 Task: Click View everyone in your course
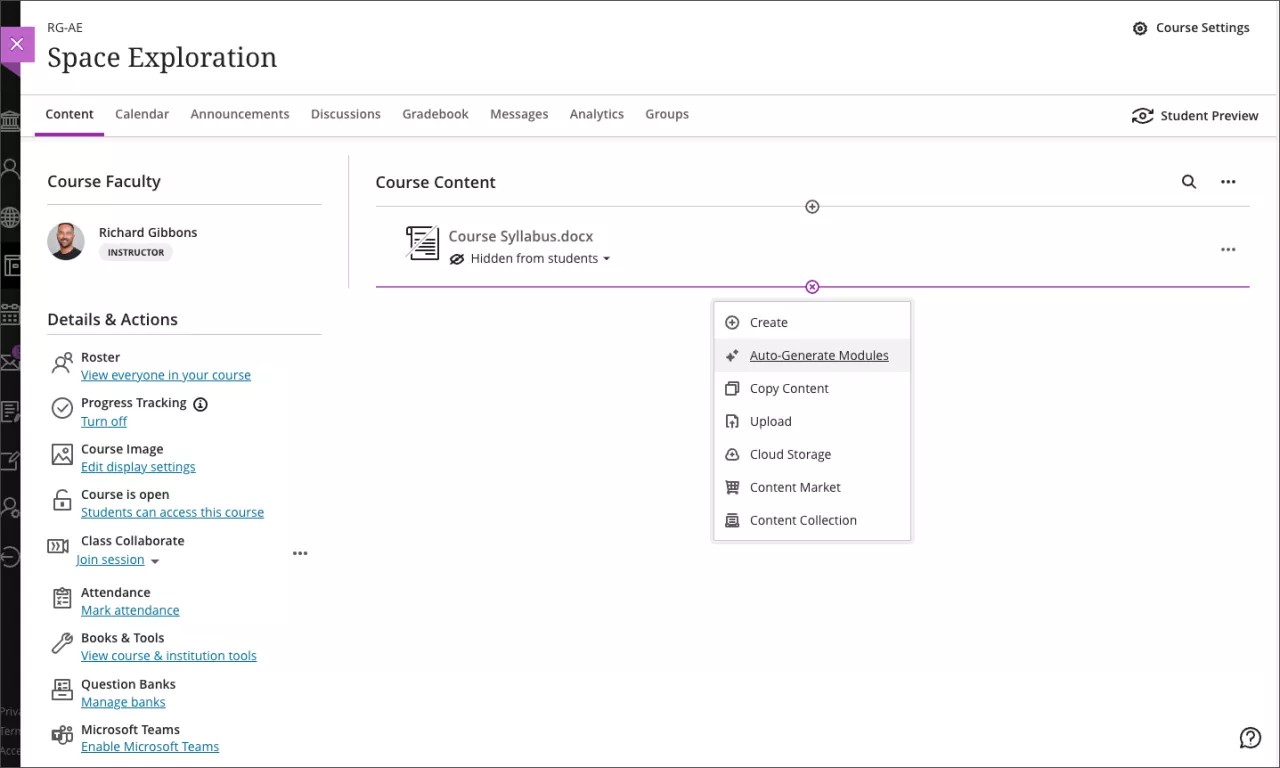(165, 374)
